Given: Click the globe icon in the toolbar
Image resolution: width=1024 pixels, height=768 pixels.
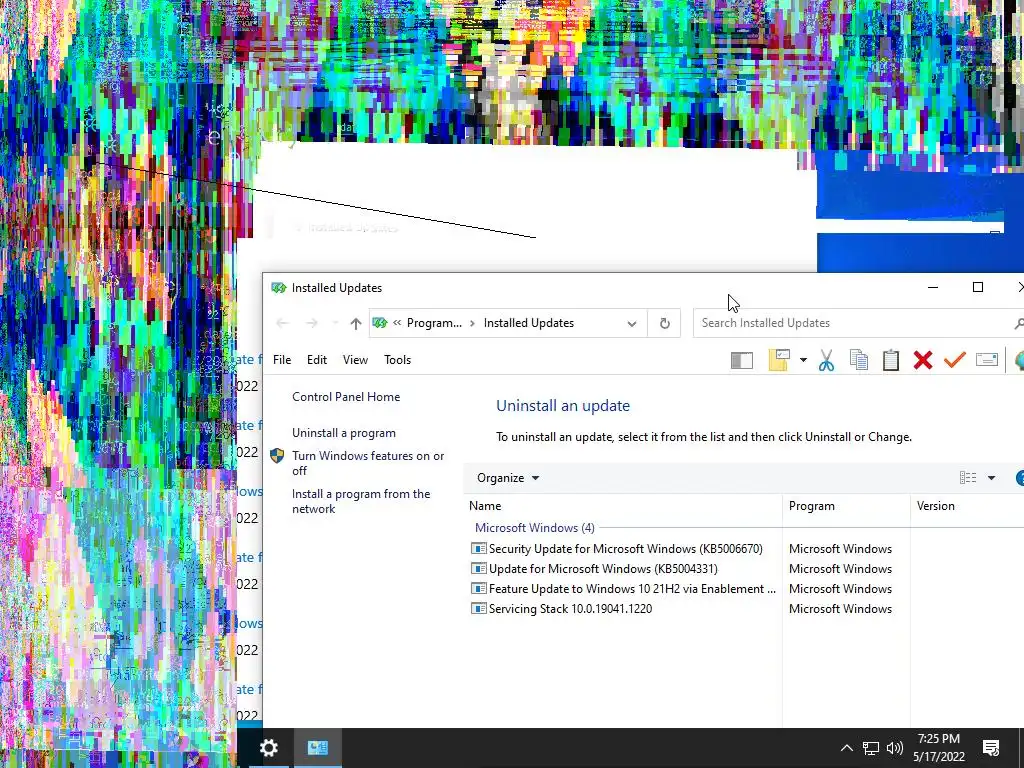Looking at the screenshot, I should (1019, 360).
